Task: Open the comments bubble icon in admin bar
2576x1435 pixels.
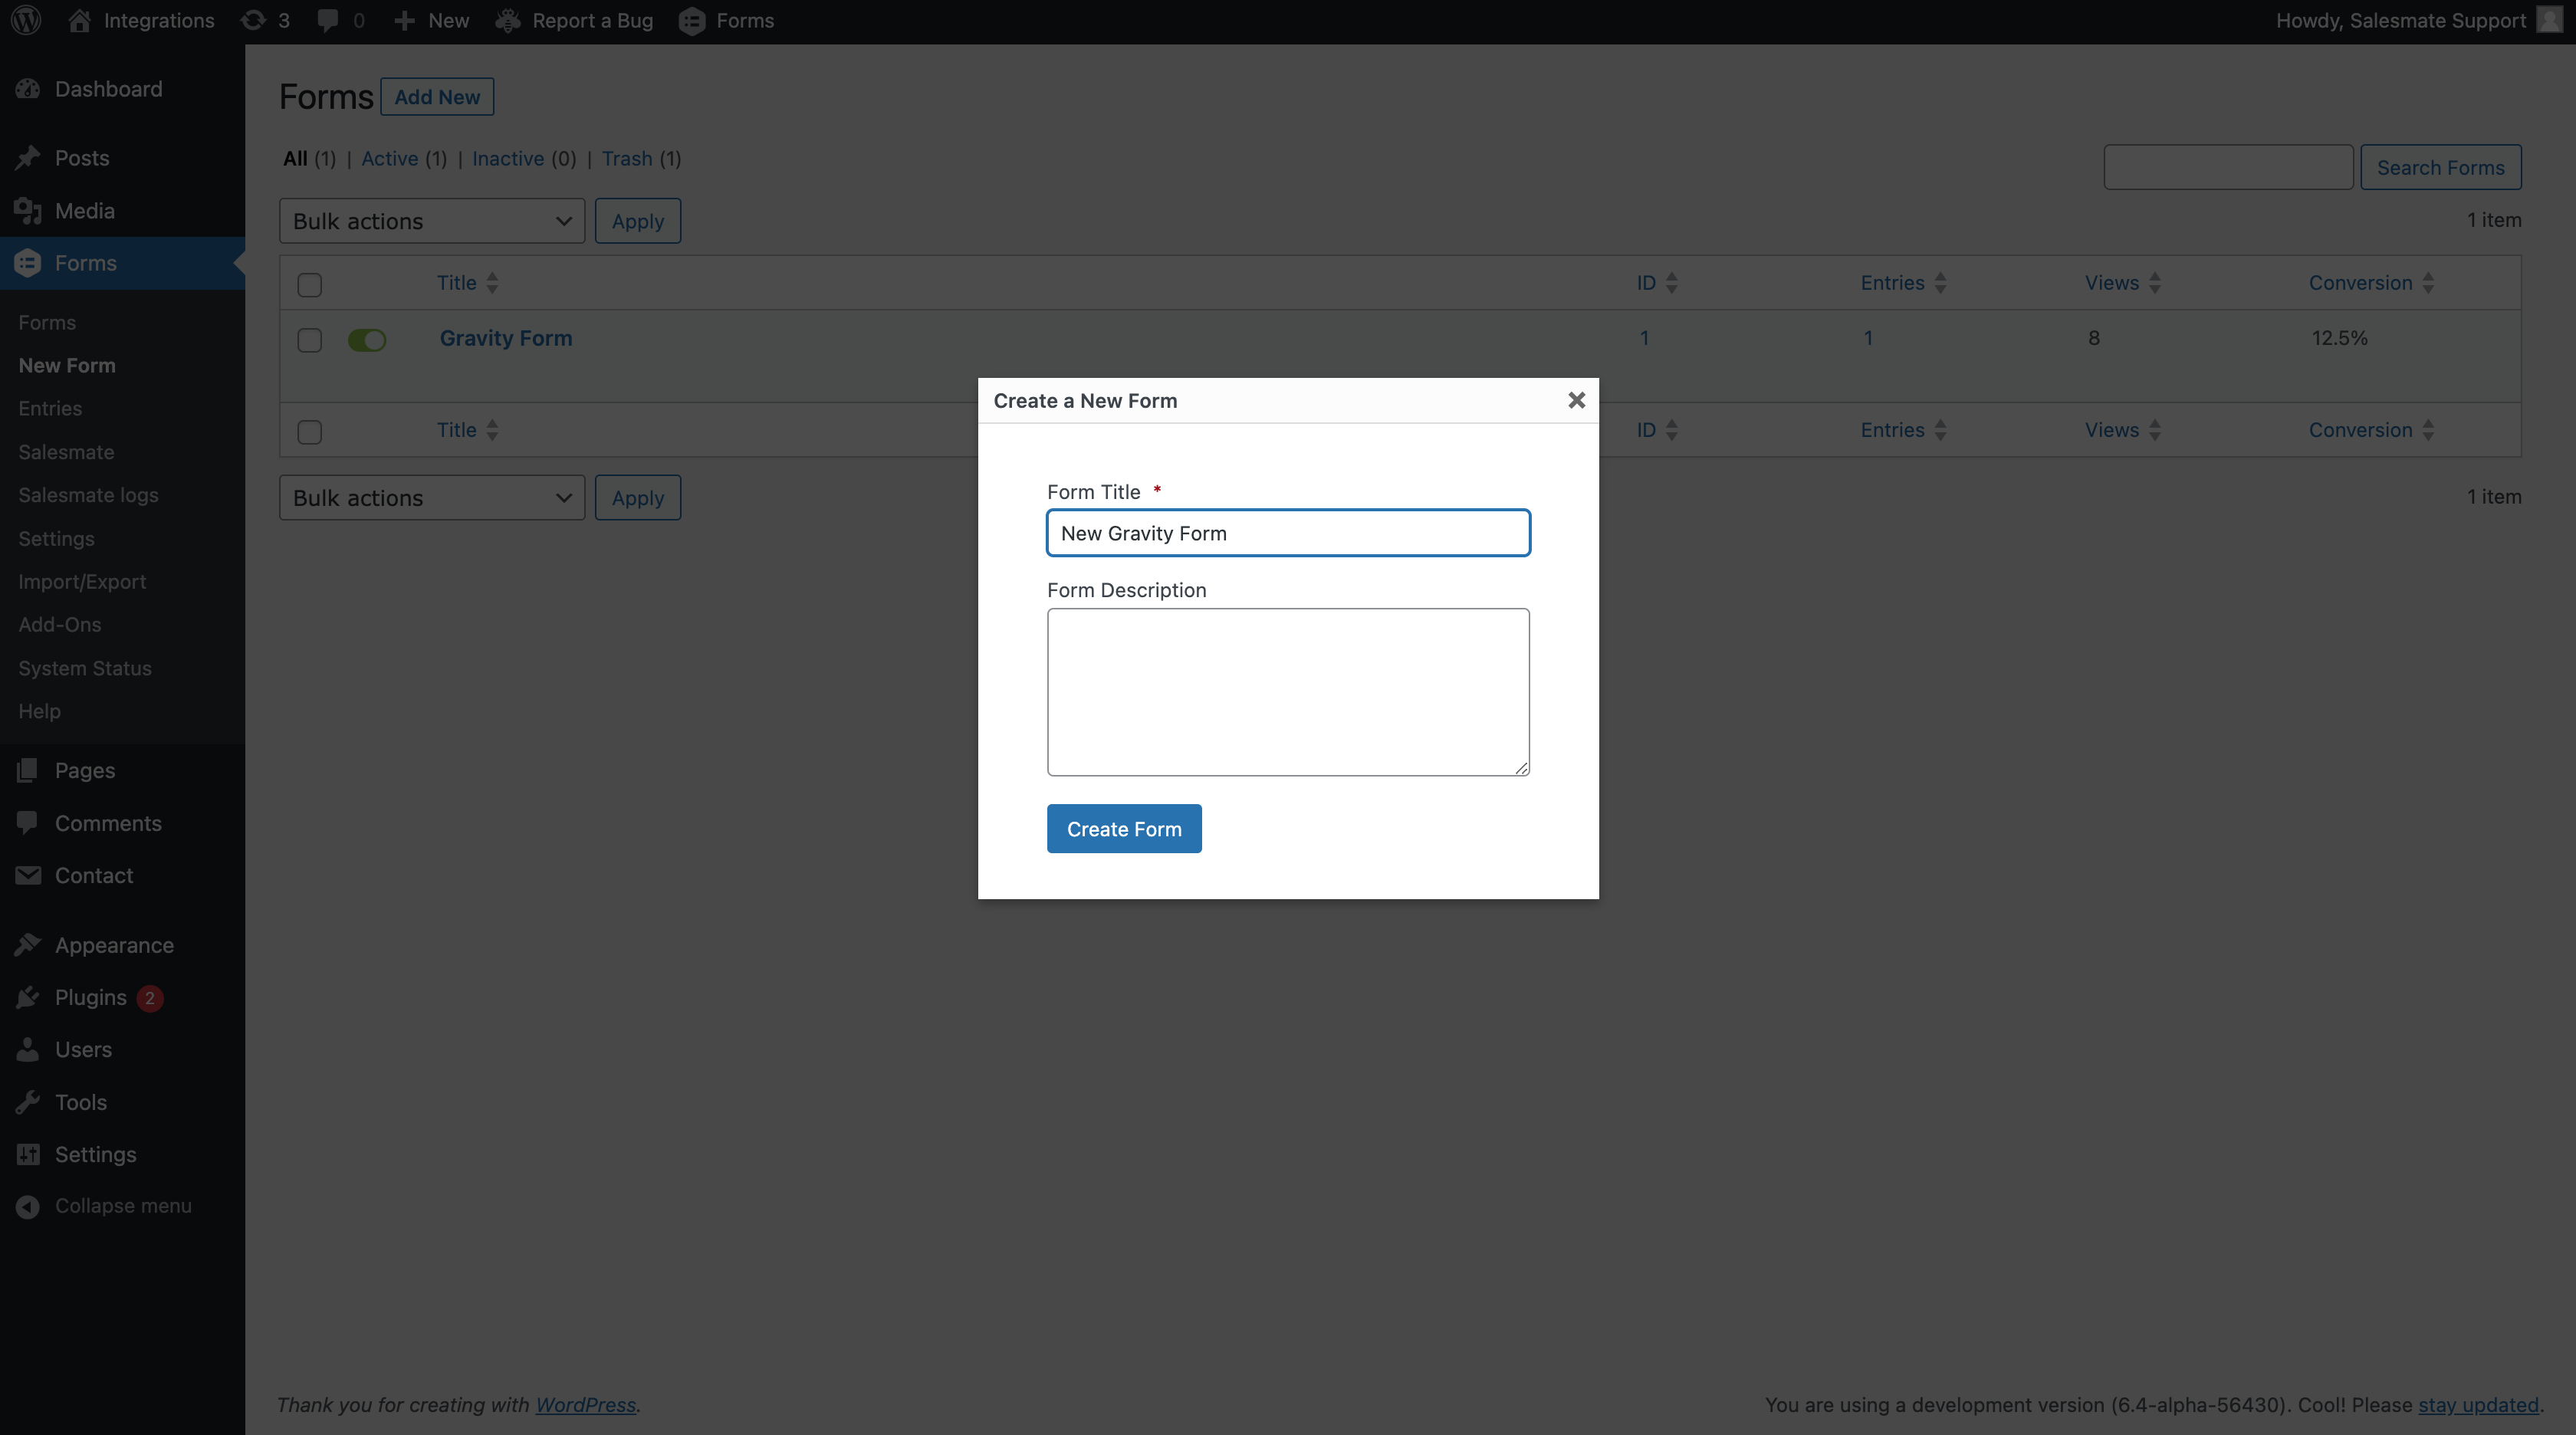Action: coord(327,21)
